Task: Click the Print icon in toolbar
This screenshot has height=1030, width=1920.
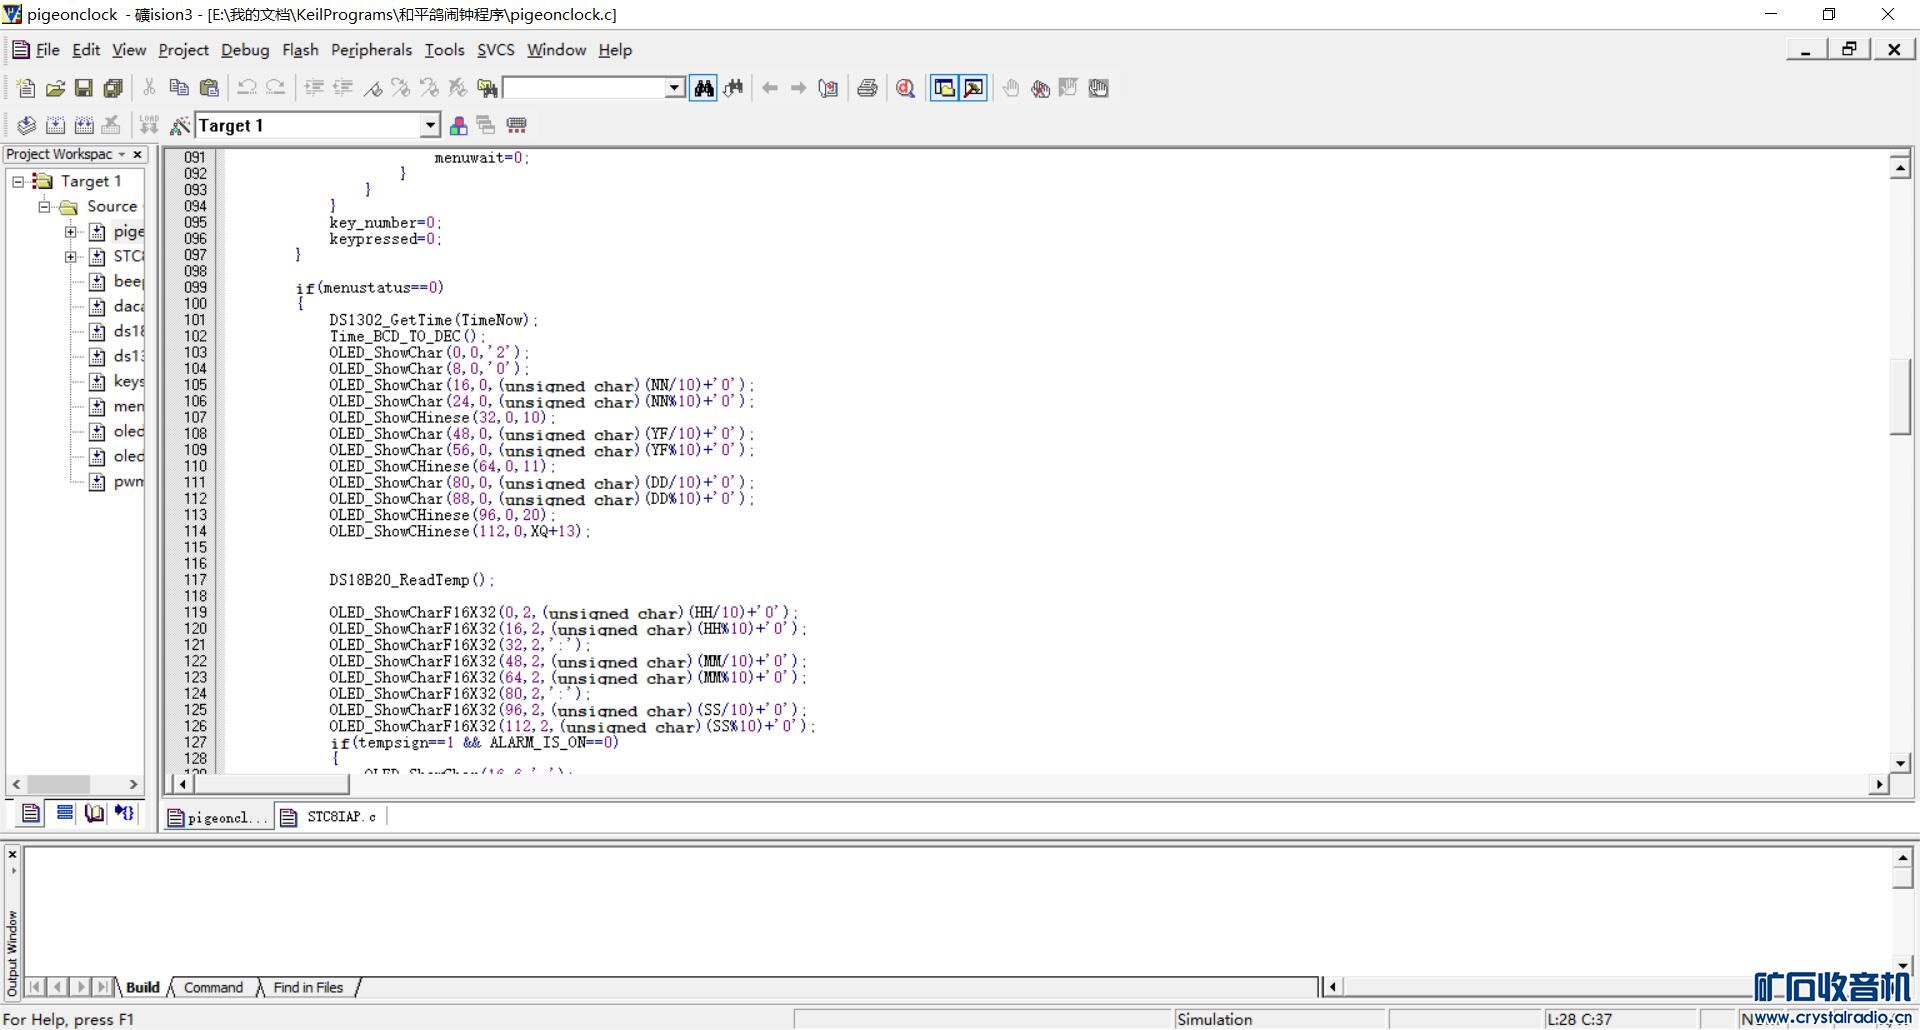Action: coord(867,88)
